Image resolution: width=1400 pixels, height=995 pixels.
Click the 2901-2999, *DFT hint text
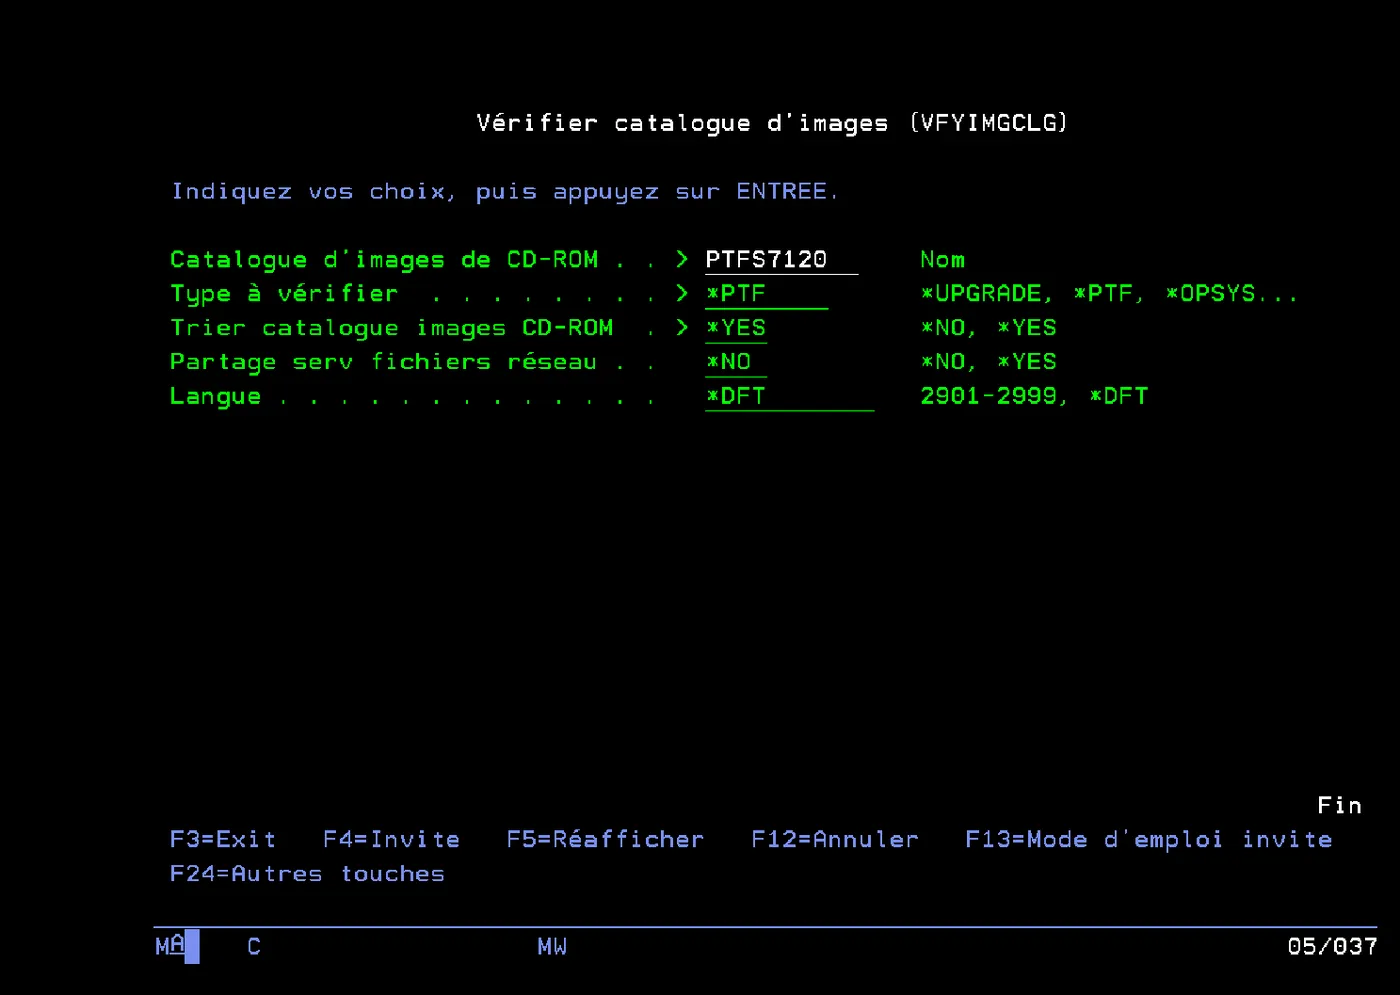click(1034, 396)
